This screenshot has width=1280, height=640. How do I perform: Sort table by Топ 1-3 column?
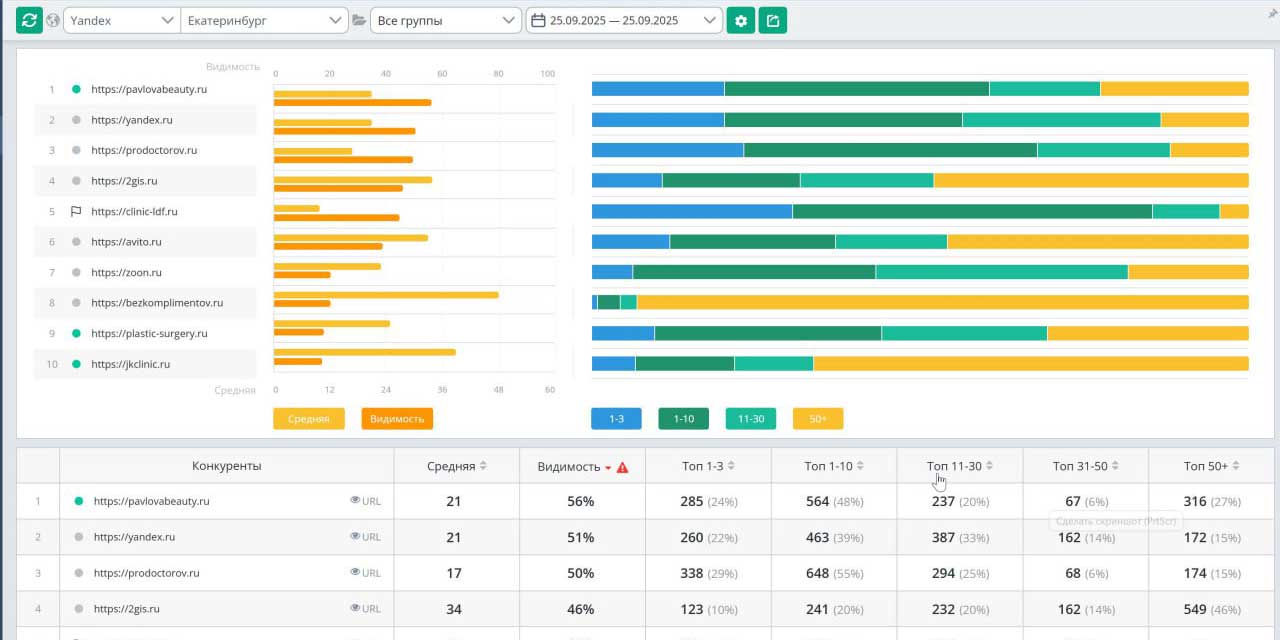[707, 466]
